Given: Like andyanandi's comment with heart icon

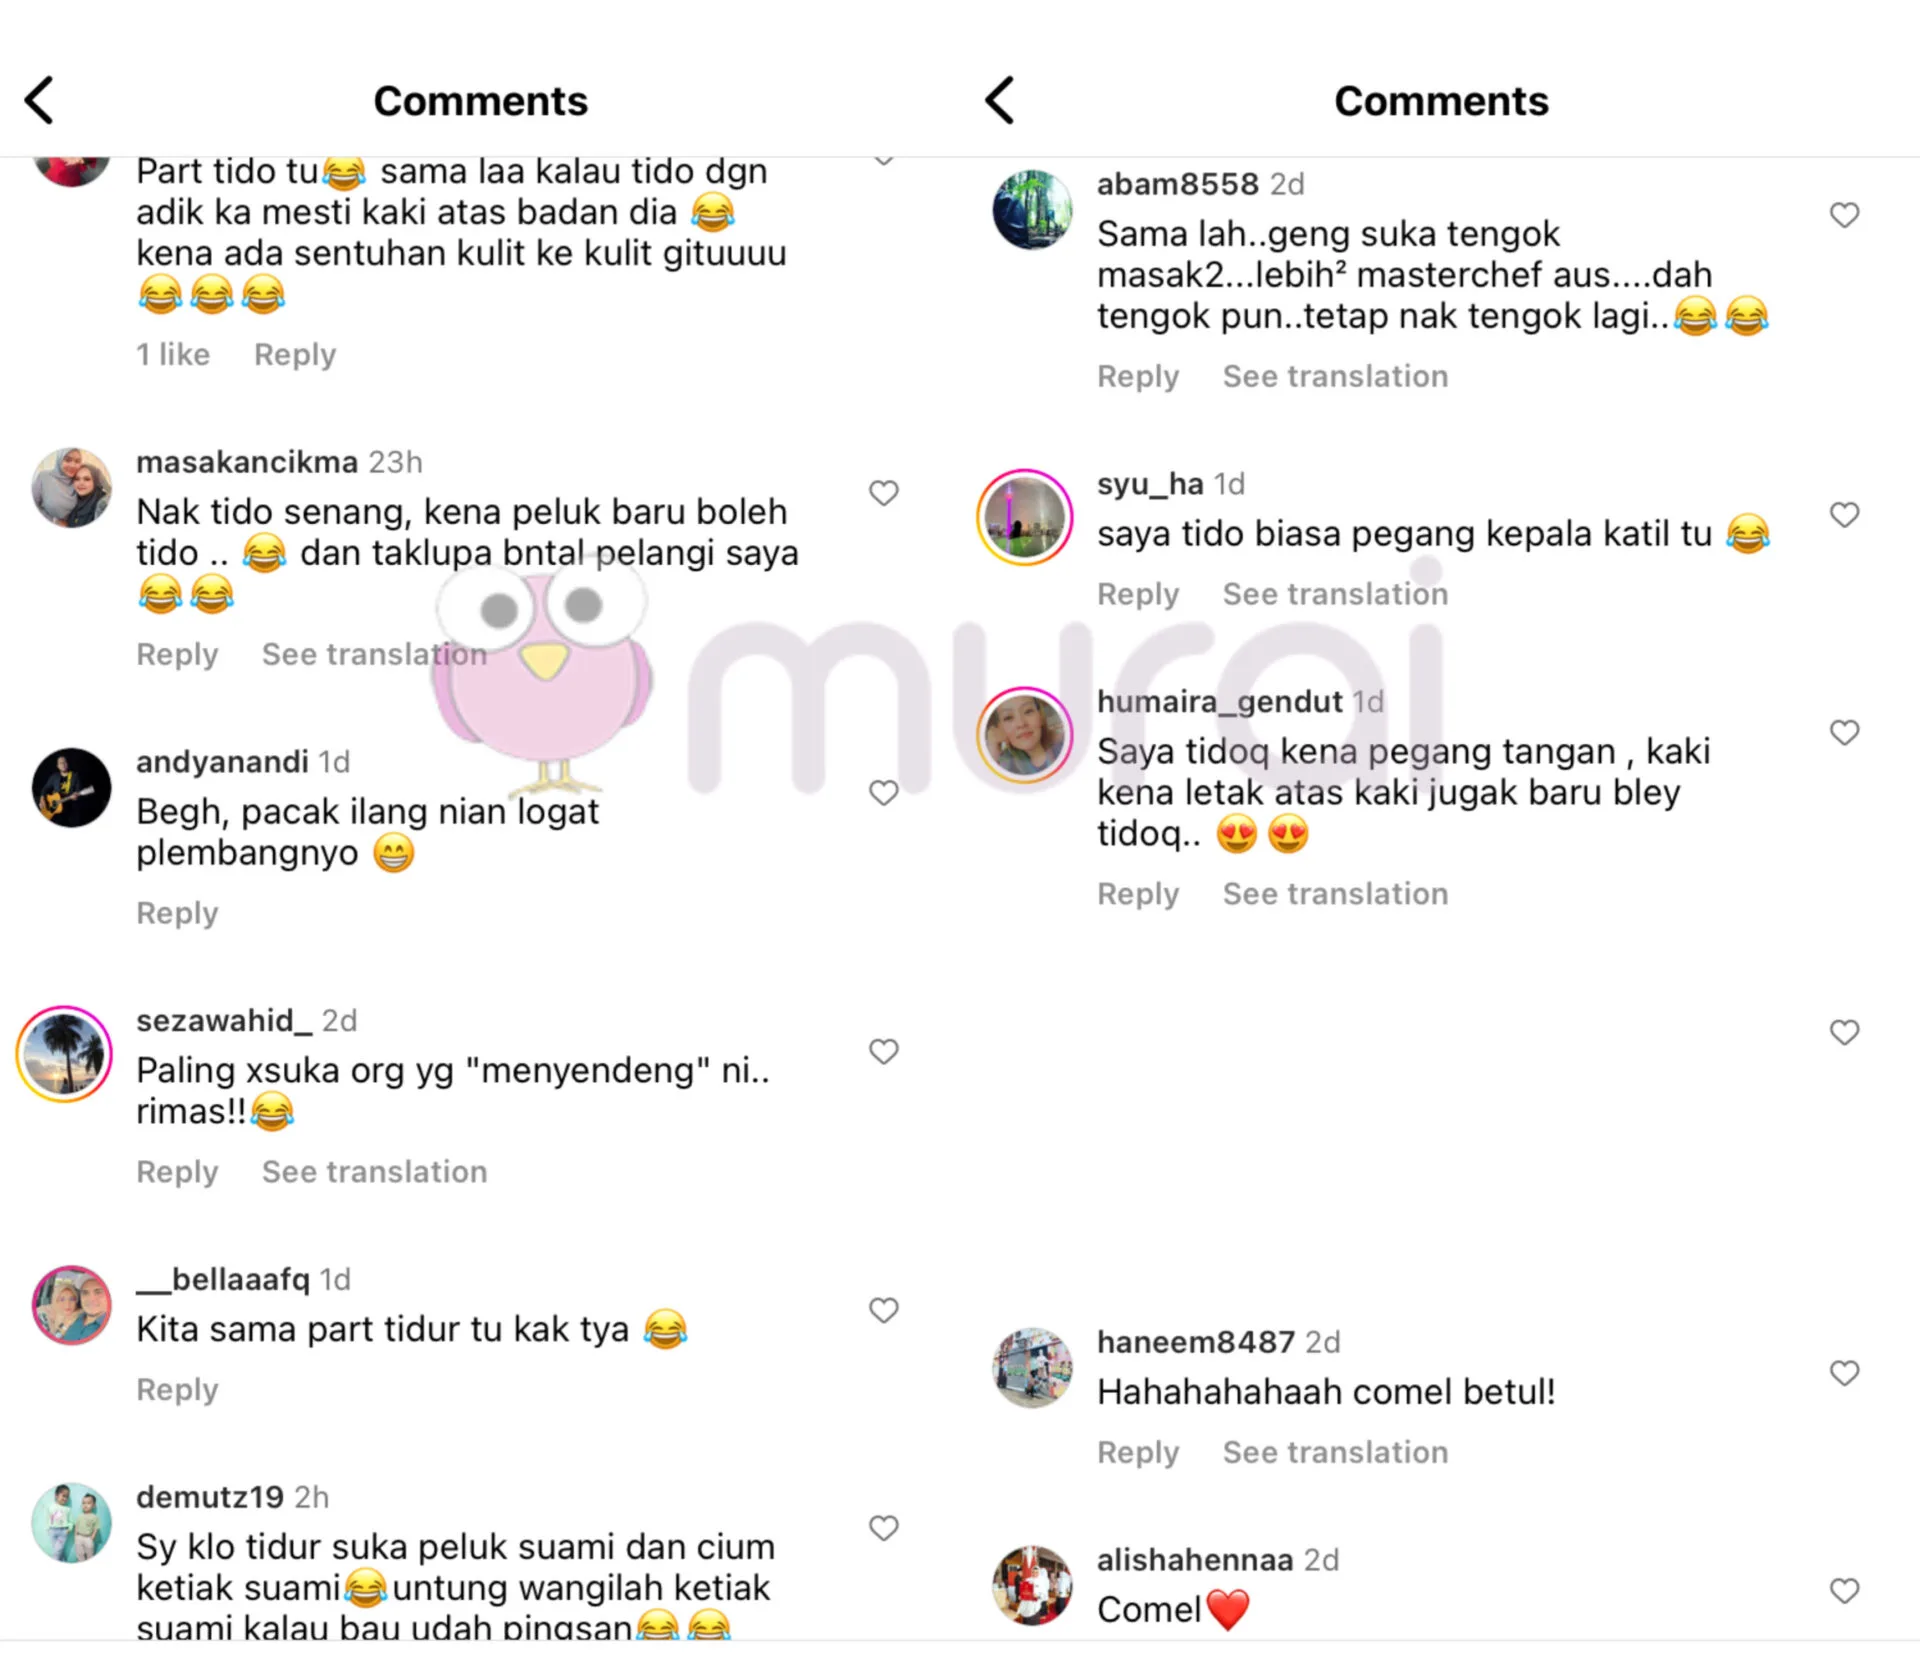Looking at the screenshot, I should [x=883, y=793].
